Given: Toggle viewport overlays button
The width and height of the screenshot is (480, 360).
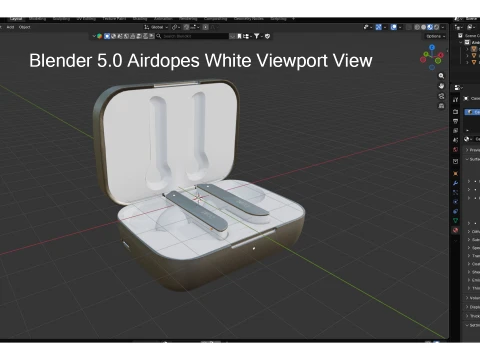Looking at the screenshot, I should [x=394, y=27].
